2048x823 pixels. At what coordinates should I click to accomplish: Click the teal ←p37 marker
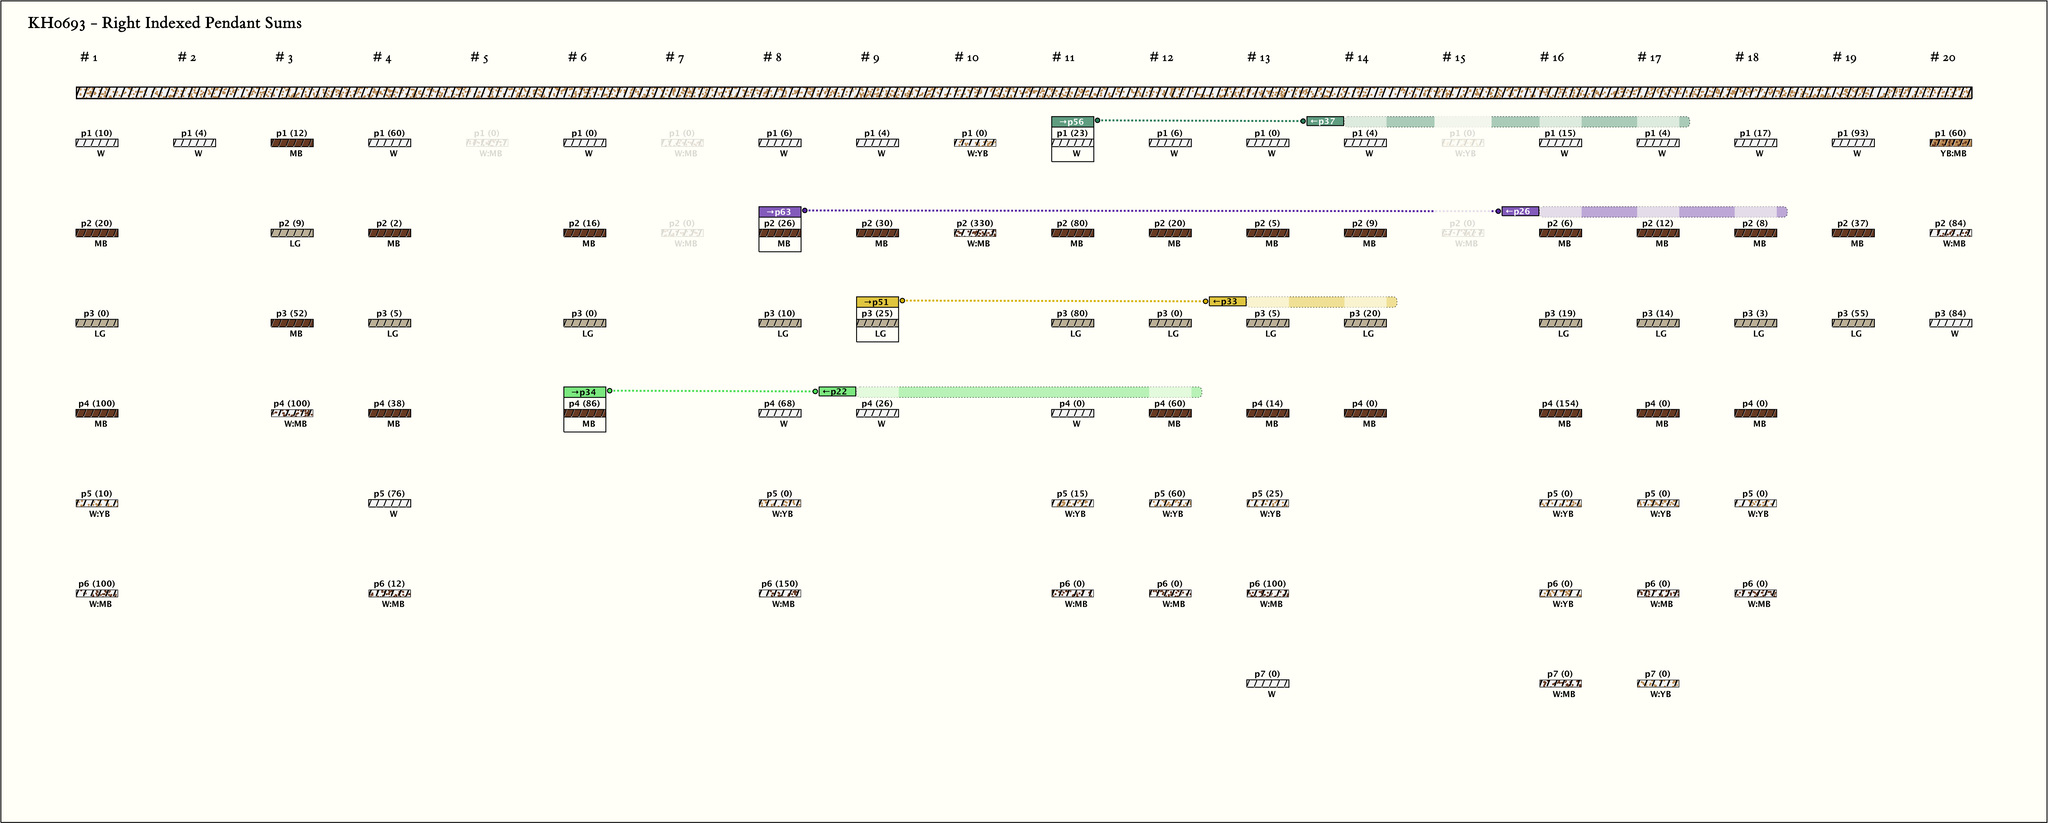coord(1325,122)
